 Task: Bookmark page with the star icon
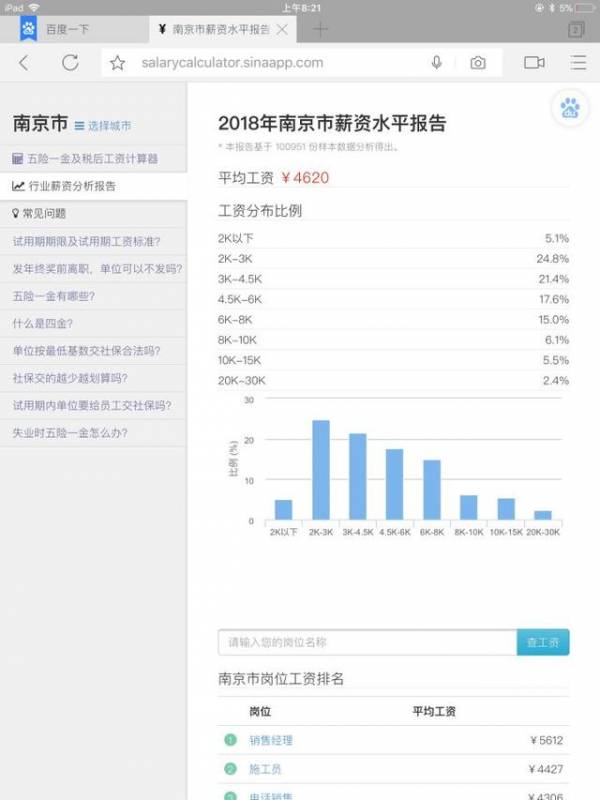118,63
